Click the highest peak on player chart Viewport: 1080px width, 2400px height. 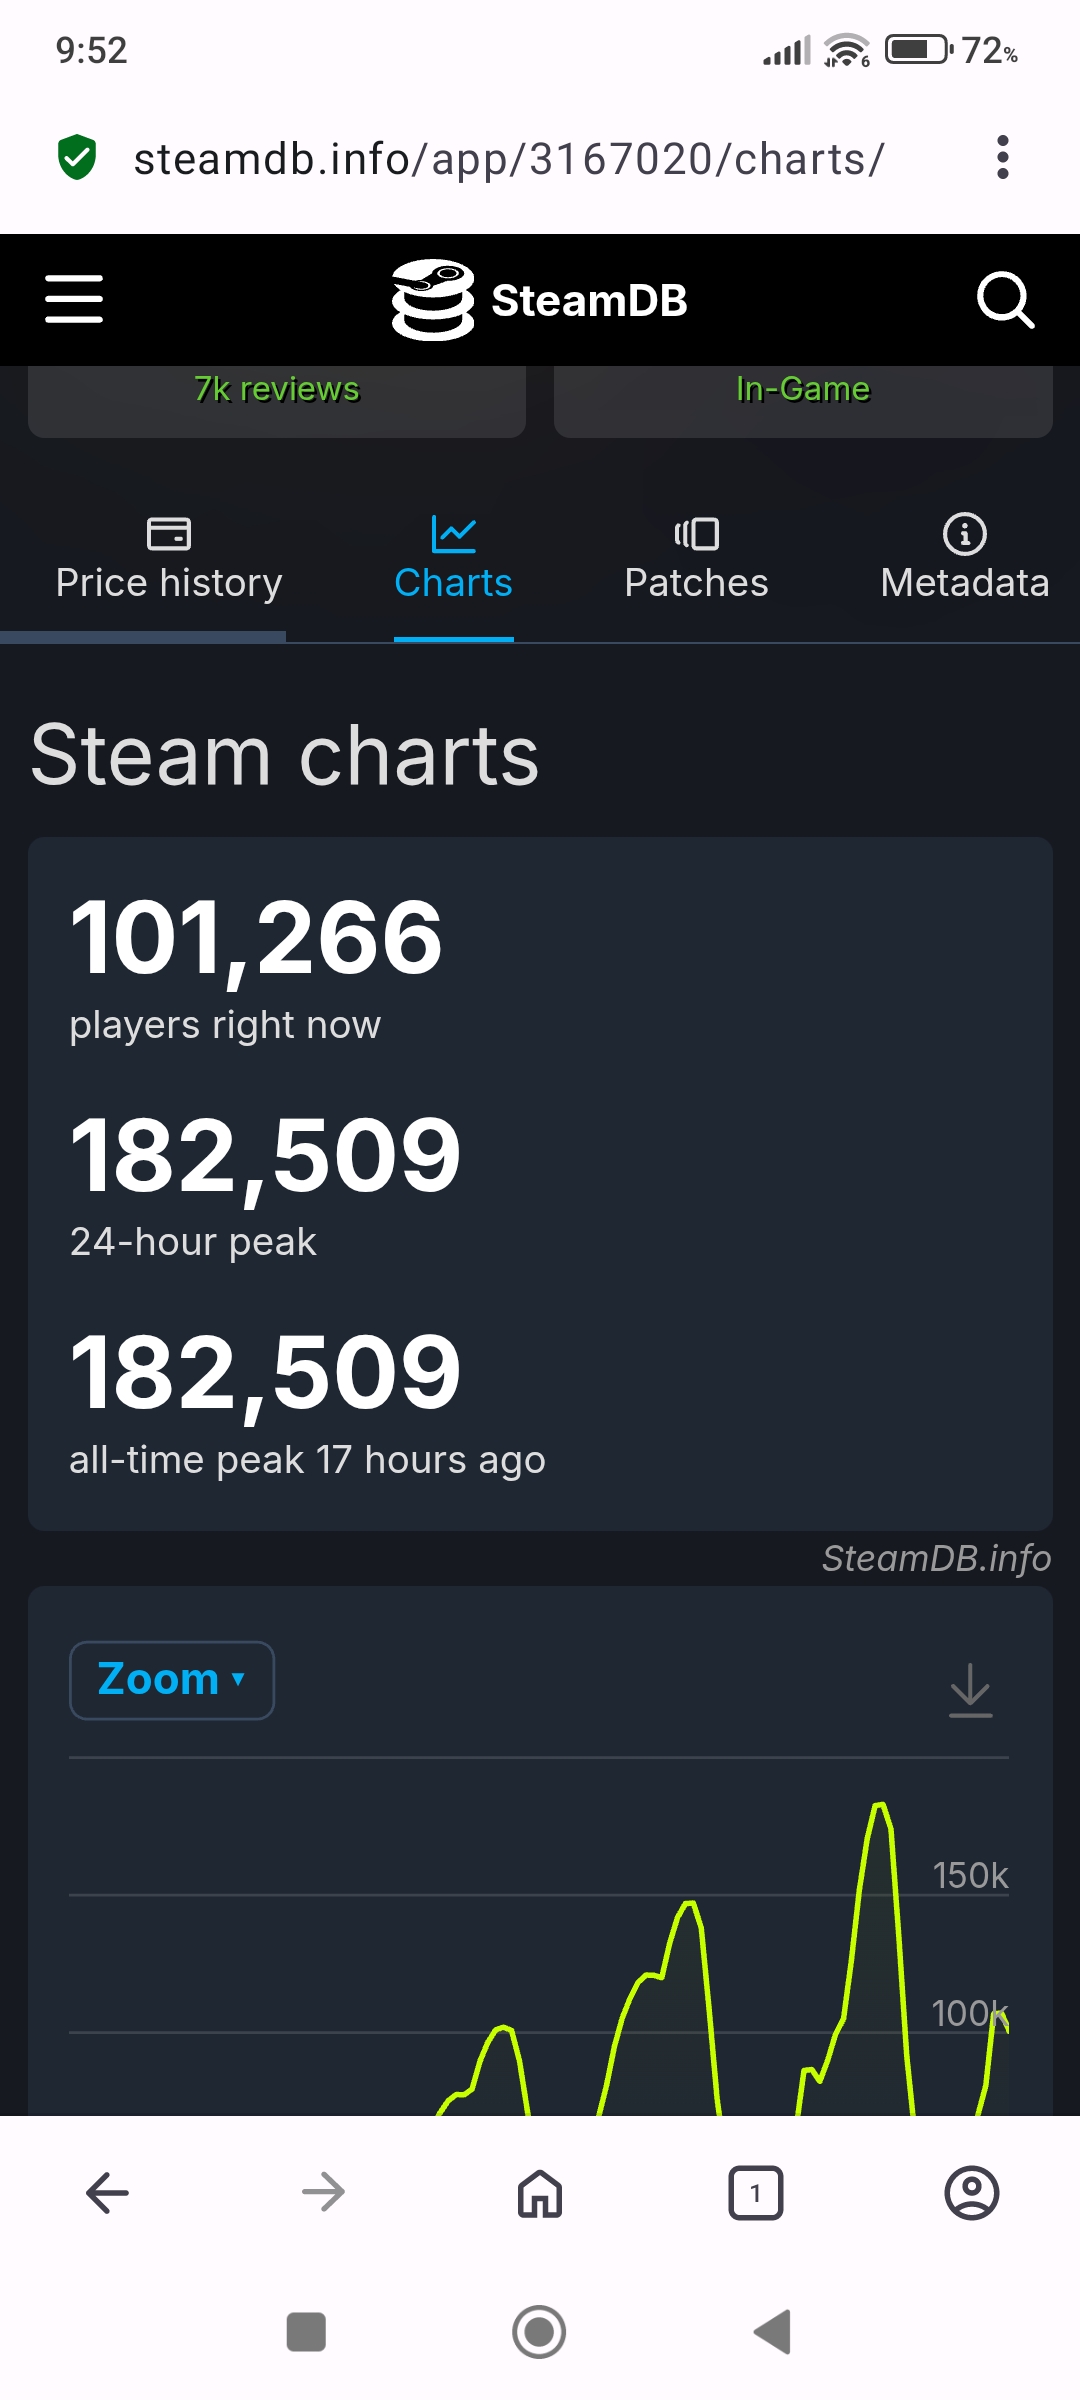[880, 1806]
